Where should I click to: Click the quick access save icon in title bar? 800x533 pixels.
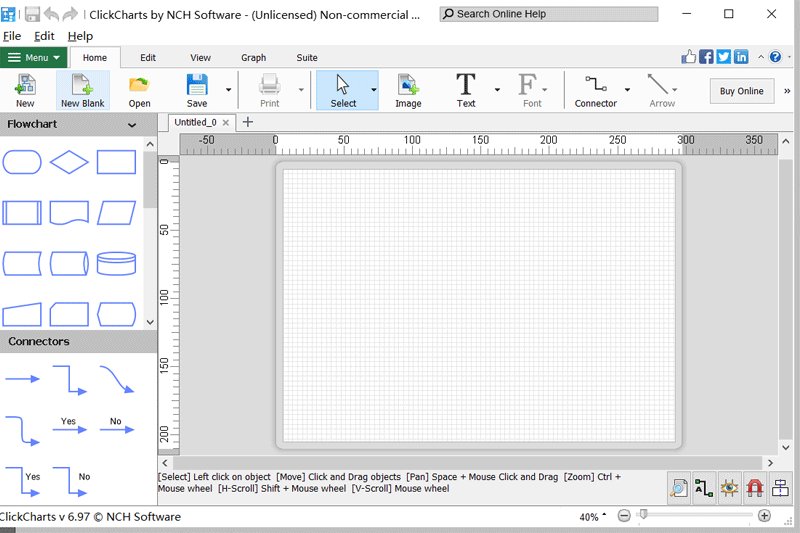pos(32,14)
